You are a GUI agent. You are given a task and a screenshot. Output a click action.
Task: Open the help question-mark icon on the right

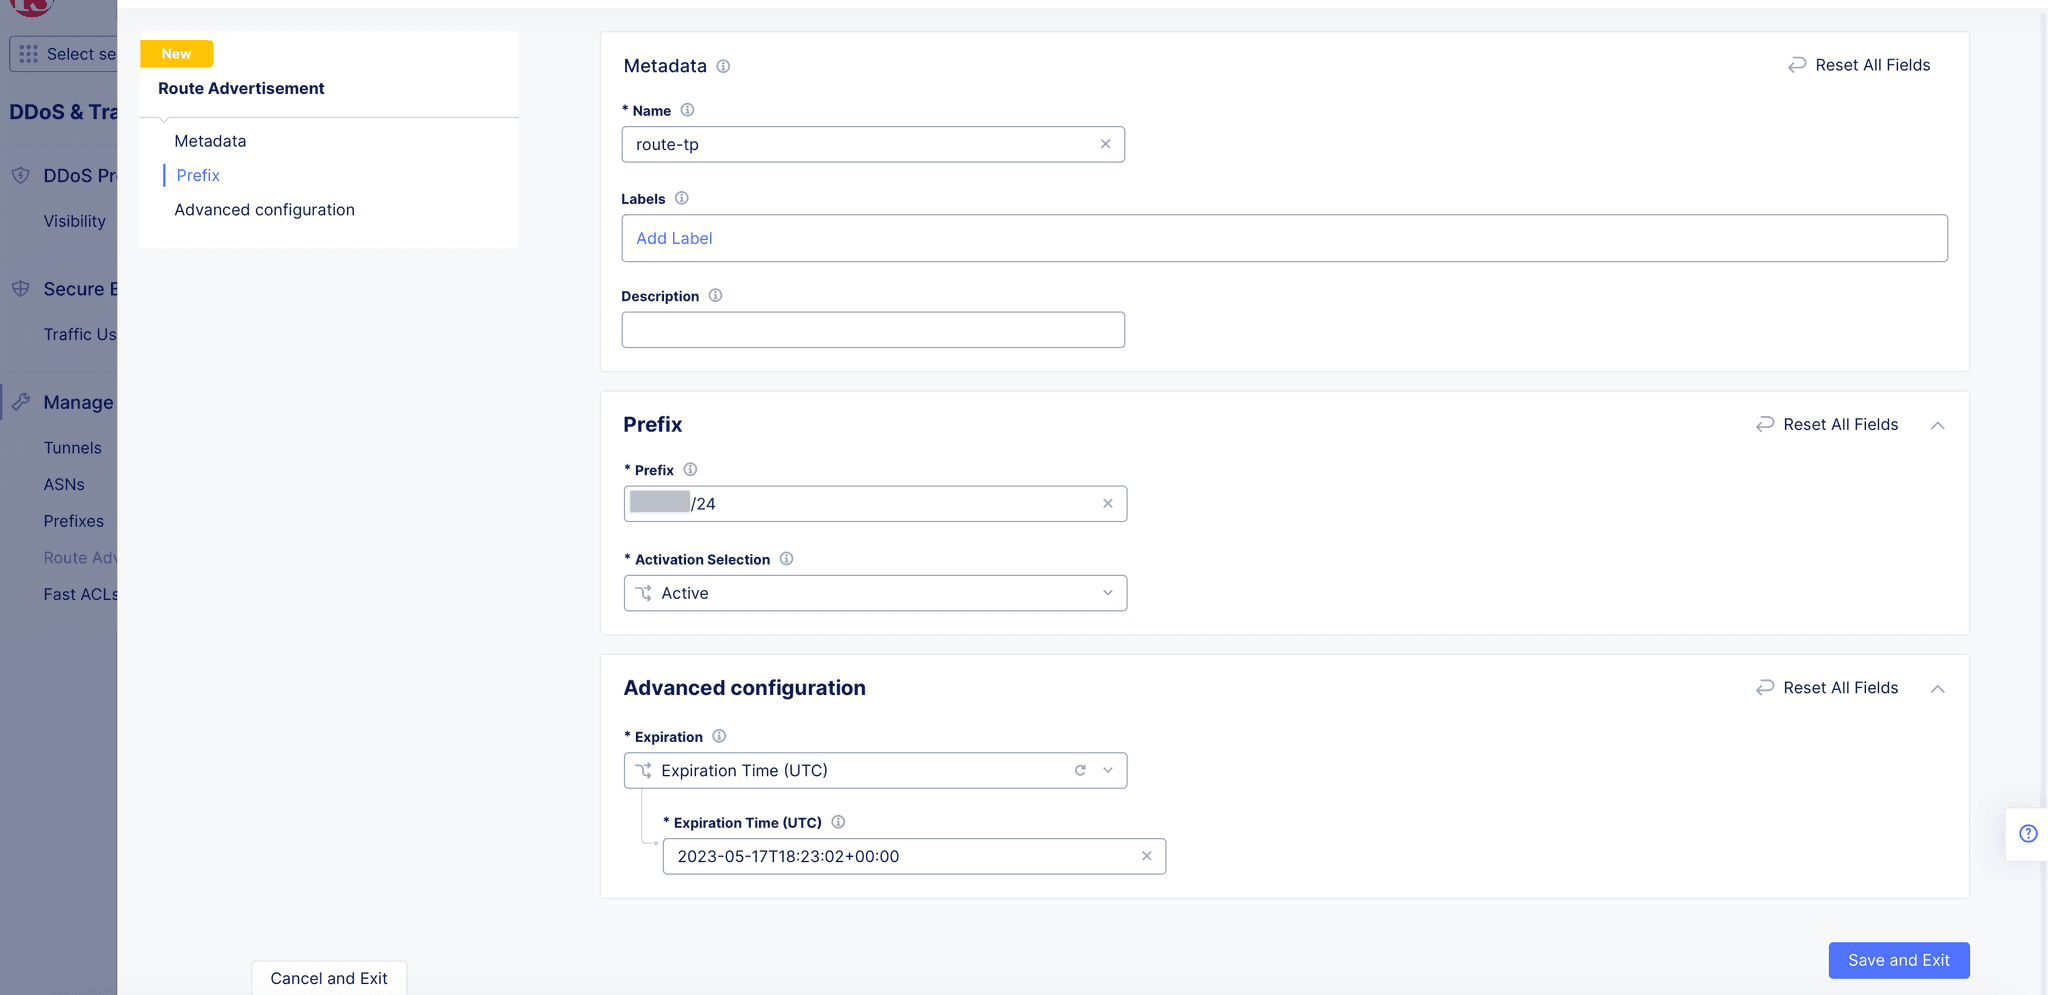coord(2029,833)
